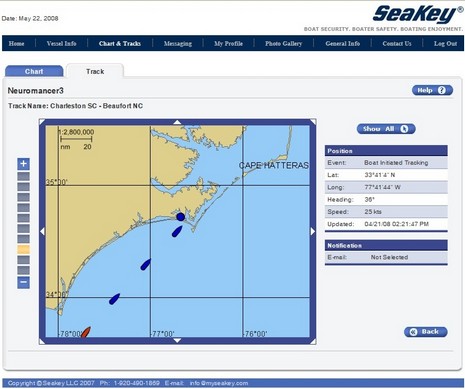Click the Back button
The width and height of the screenshot is (465, 389).
tap(426, 332)
